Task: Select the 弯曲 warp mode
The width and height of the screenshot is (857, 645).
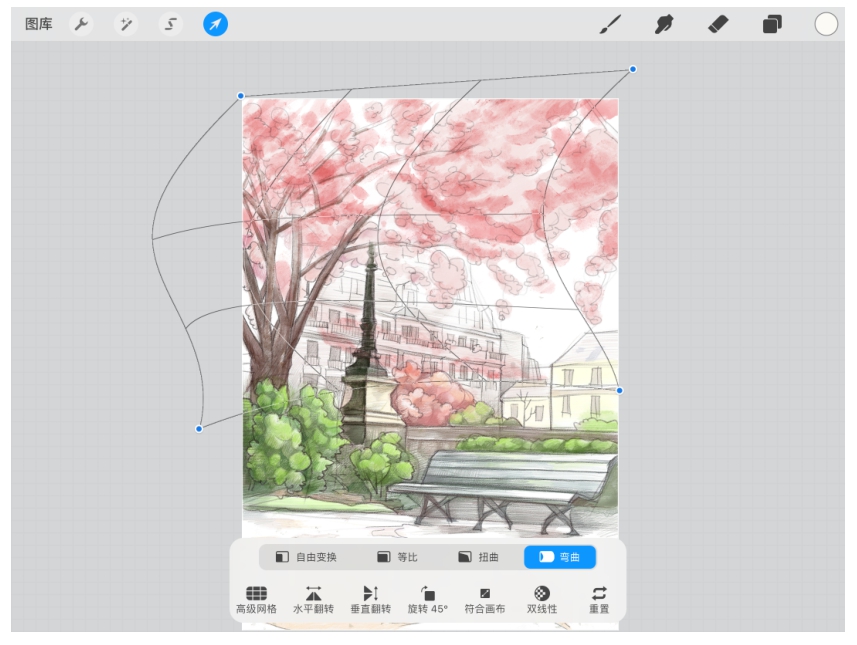Action: click(x=560, y=557)
